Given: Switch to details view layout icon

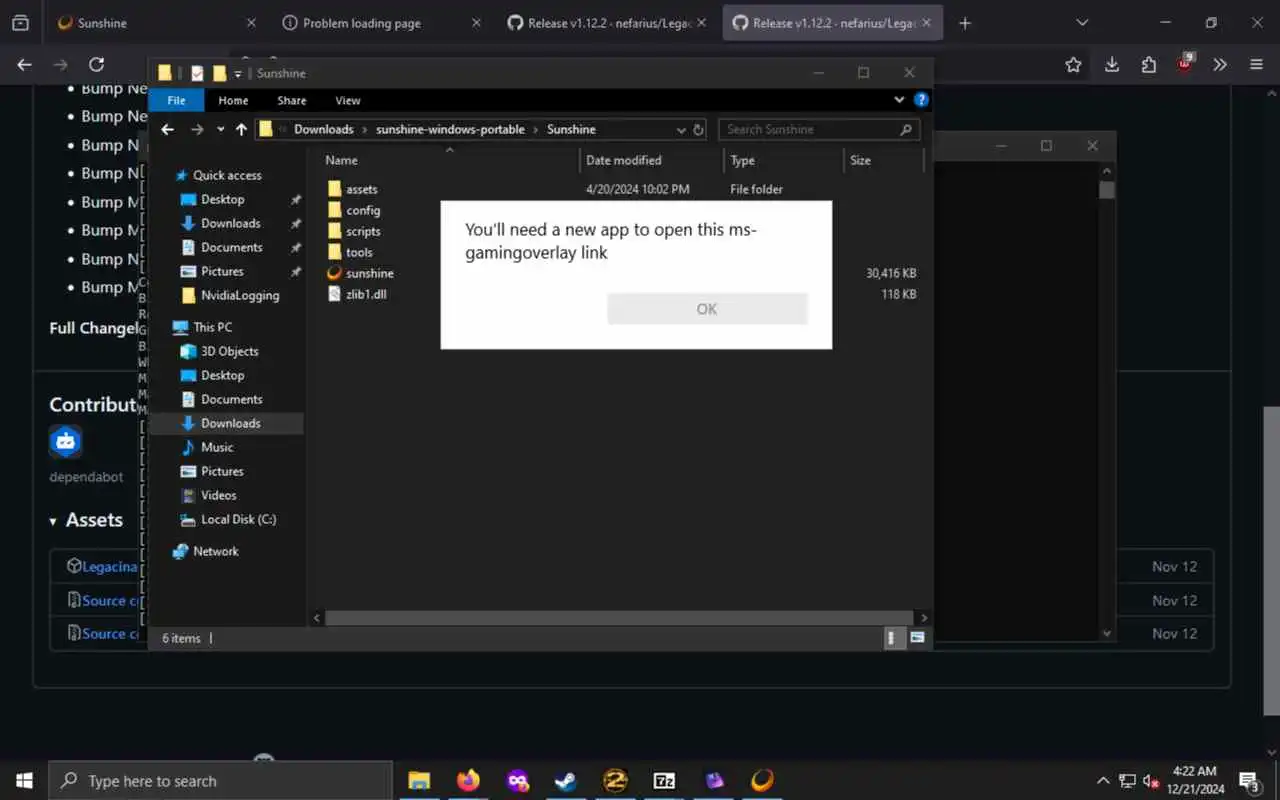Looking at the screenshot, I should click(x=895, y=638).
